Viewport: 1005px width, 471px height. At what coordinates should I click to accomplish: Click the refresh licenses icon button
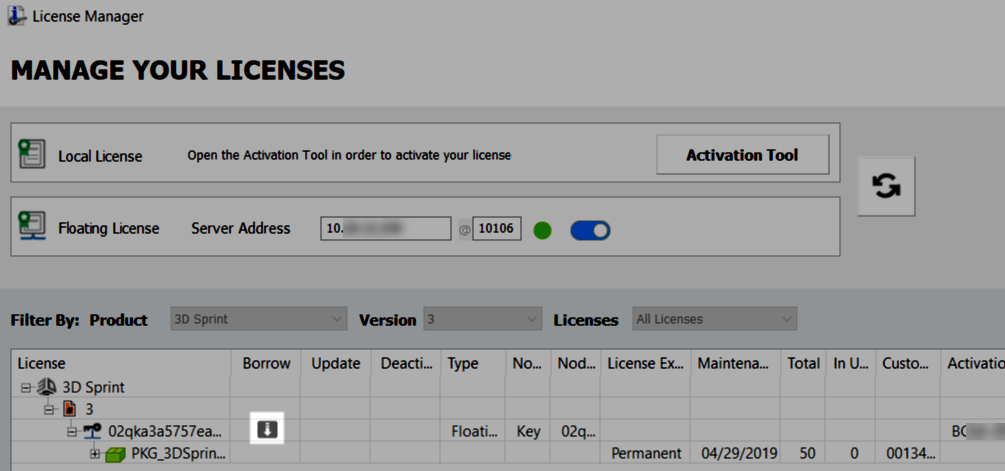click(886, 186)
